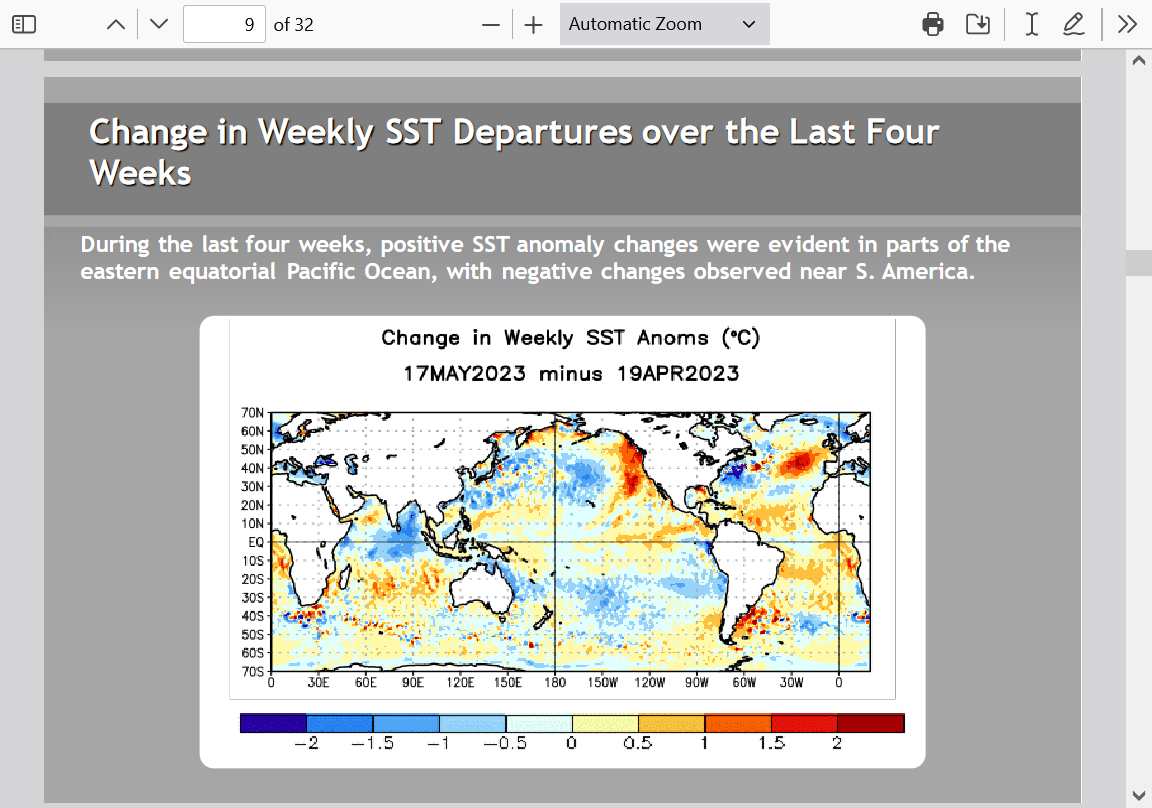Click the slide title 'Change in Weekly SST Departures'
Screen dimensions: 1152x808
pyautogui.click(x=359, y=132)
